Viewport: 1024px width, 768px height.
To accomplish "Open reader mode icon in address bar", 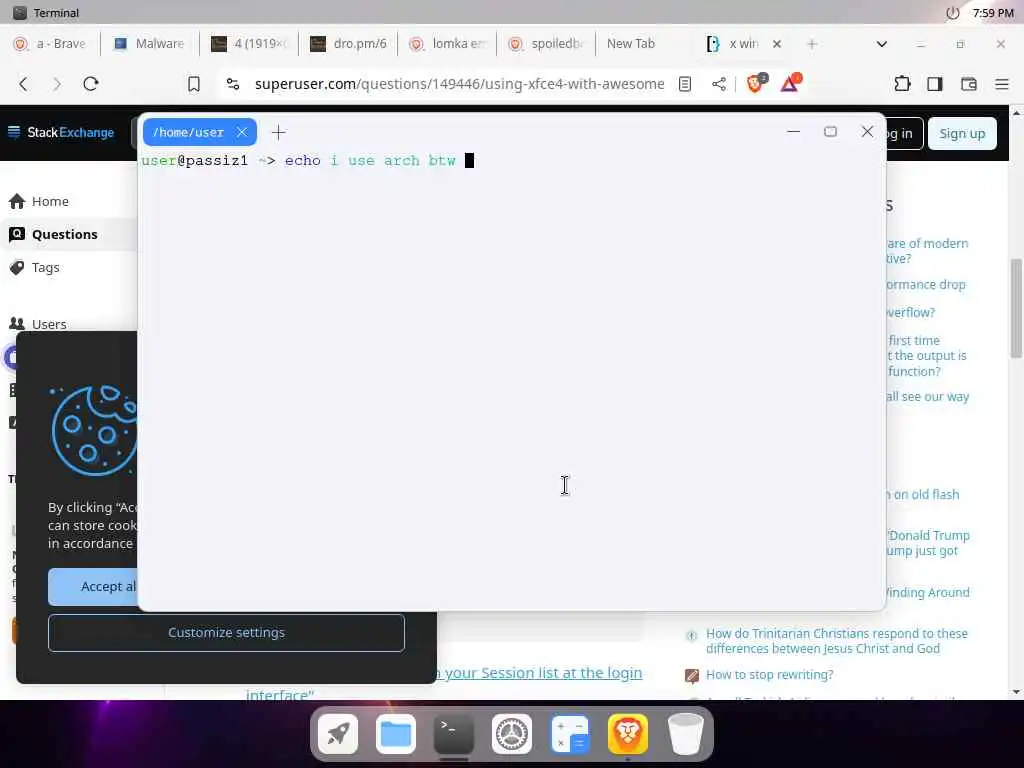I will pyautogui.click(x=684, y=84).
